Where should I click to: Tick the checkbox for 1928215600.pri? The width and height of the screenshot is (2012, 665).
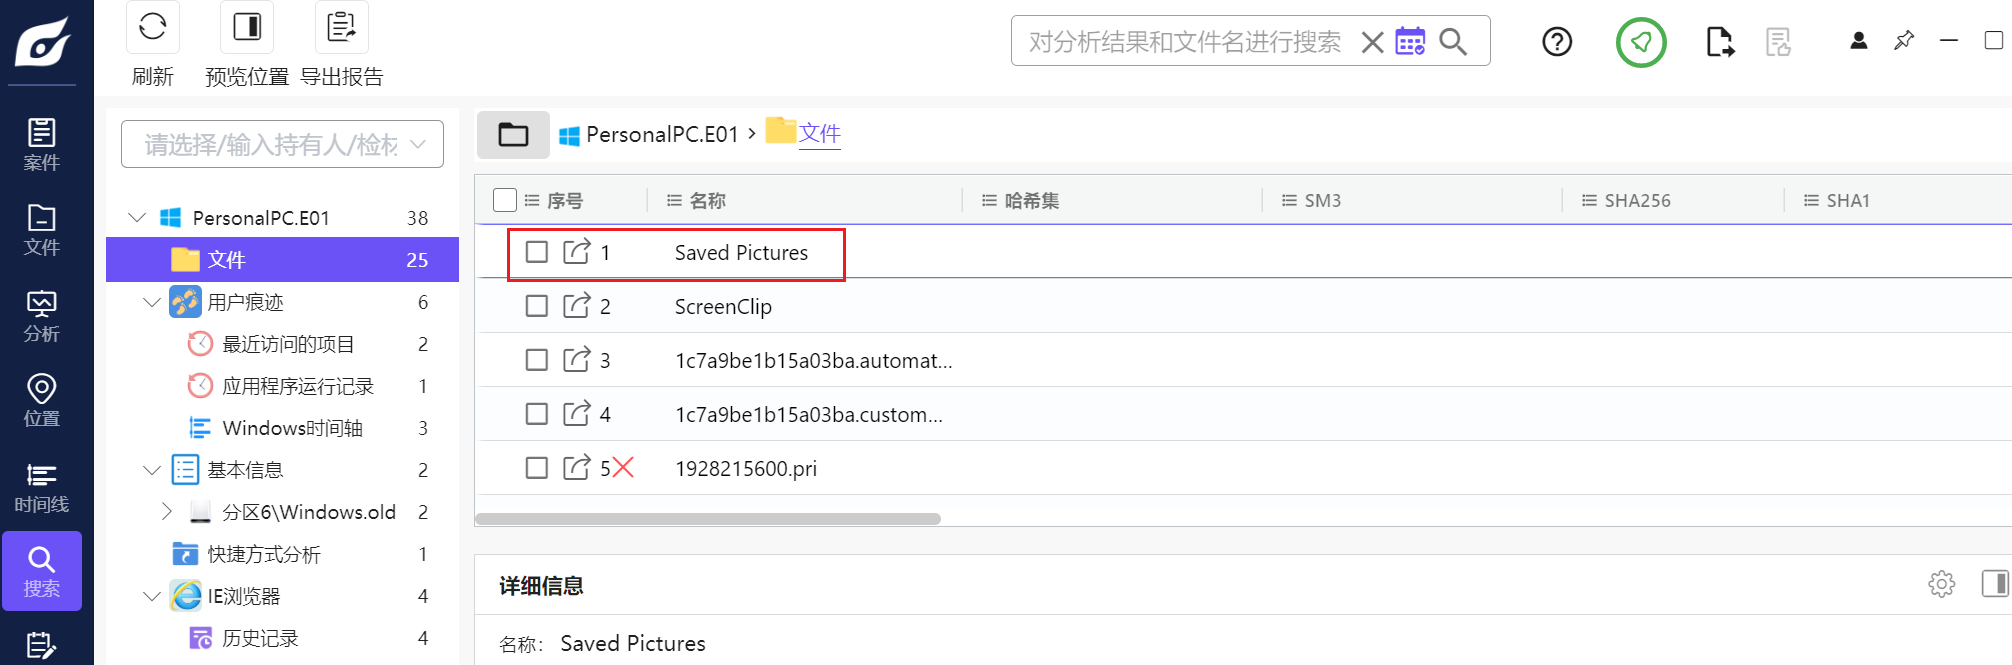click(537, 468)
